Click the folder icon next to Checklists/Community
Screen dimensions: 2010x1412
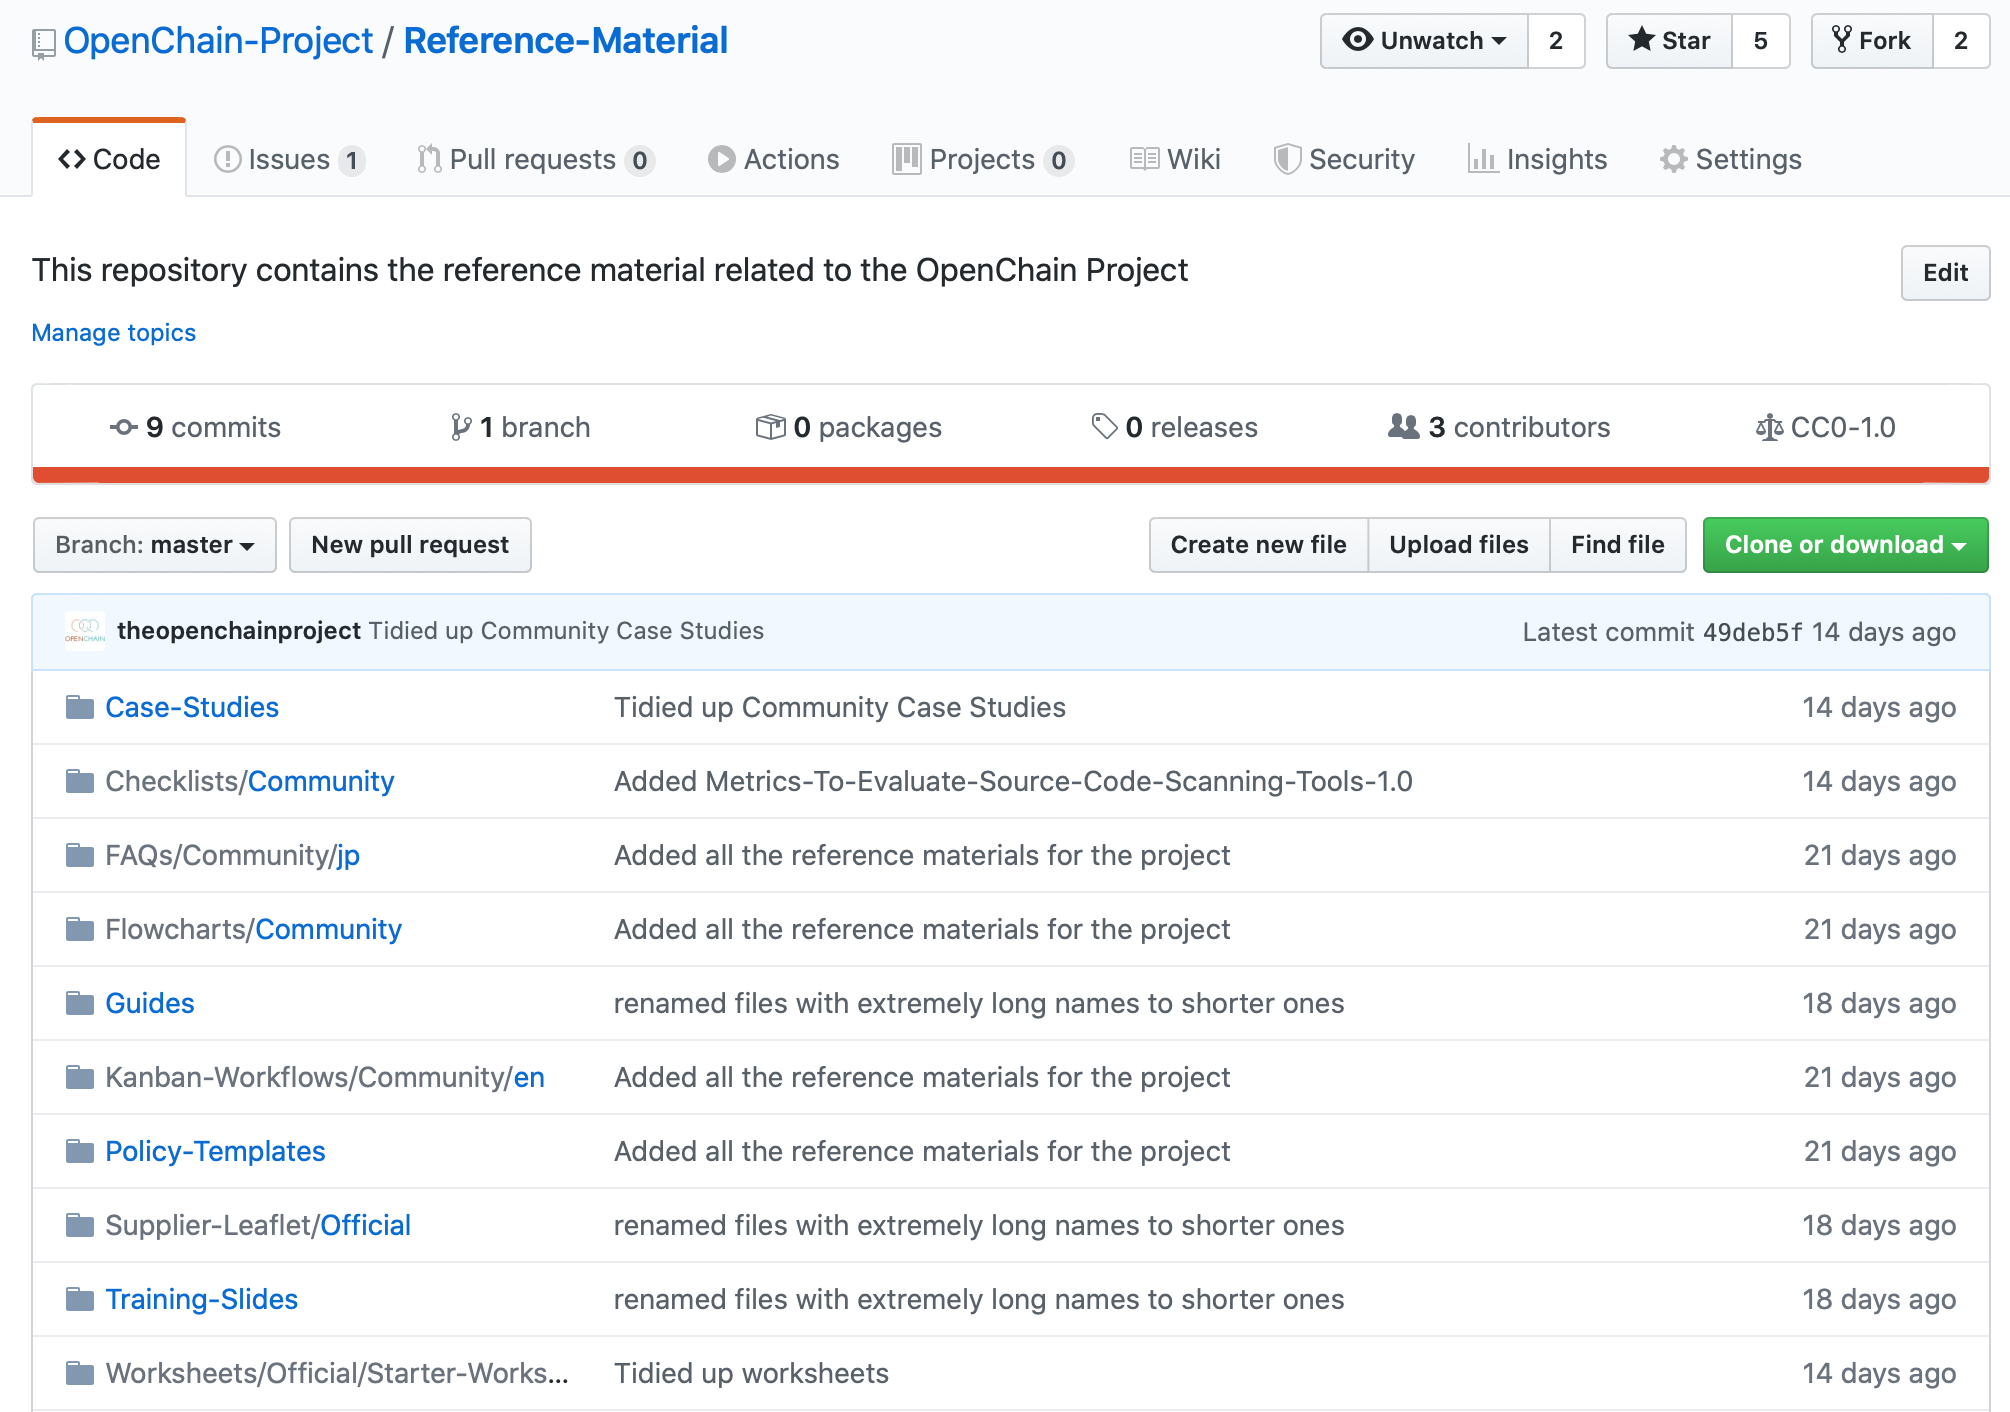click(x=79, y=782)
